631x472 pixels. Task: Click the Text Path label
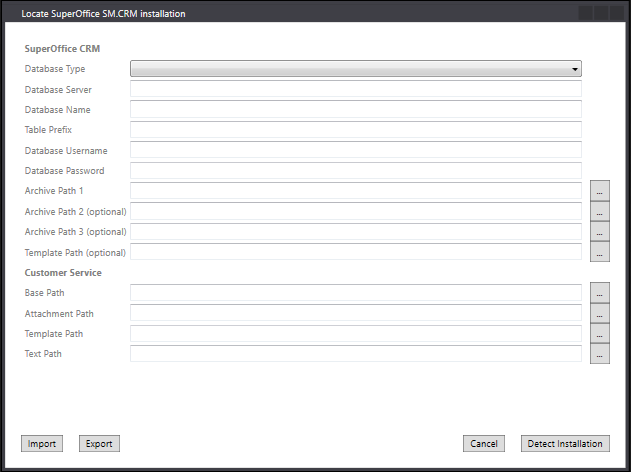coord(43,354)
